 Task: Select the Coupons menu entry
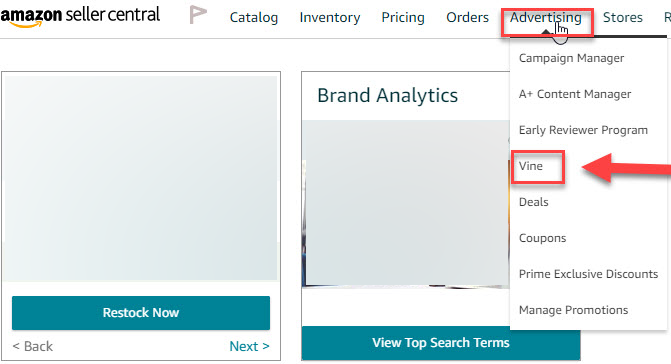(x=542, y=238)
